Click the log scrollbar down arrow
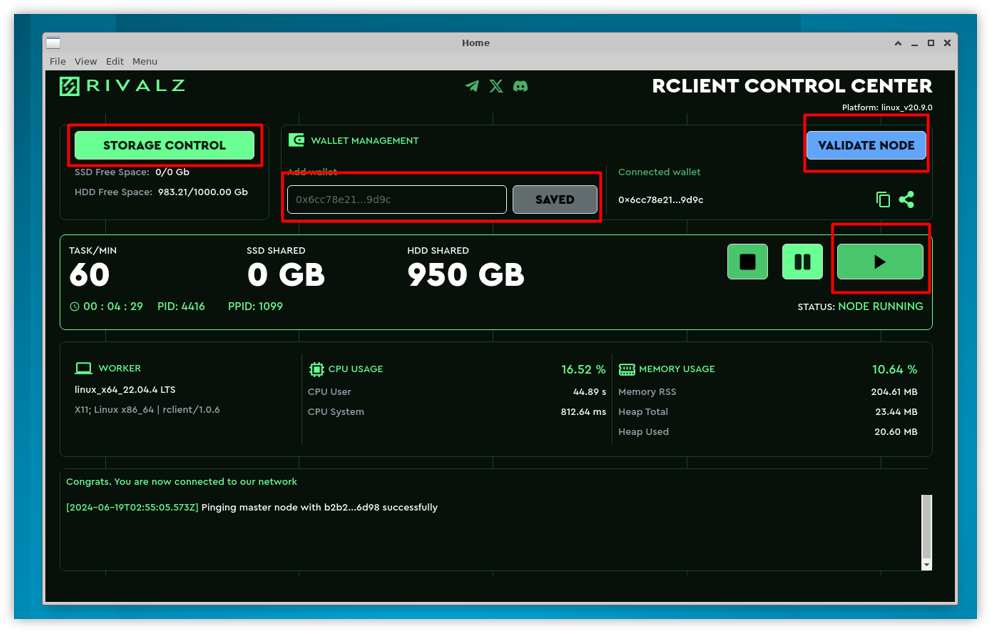 click(x=927, y=565)
